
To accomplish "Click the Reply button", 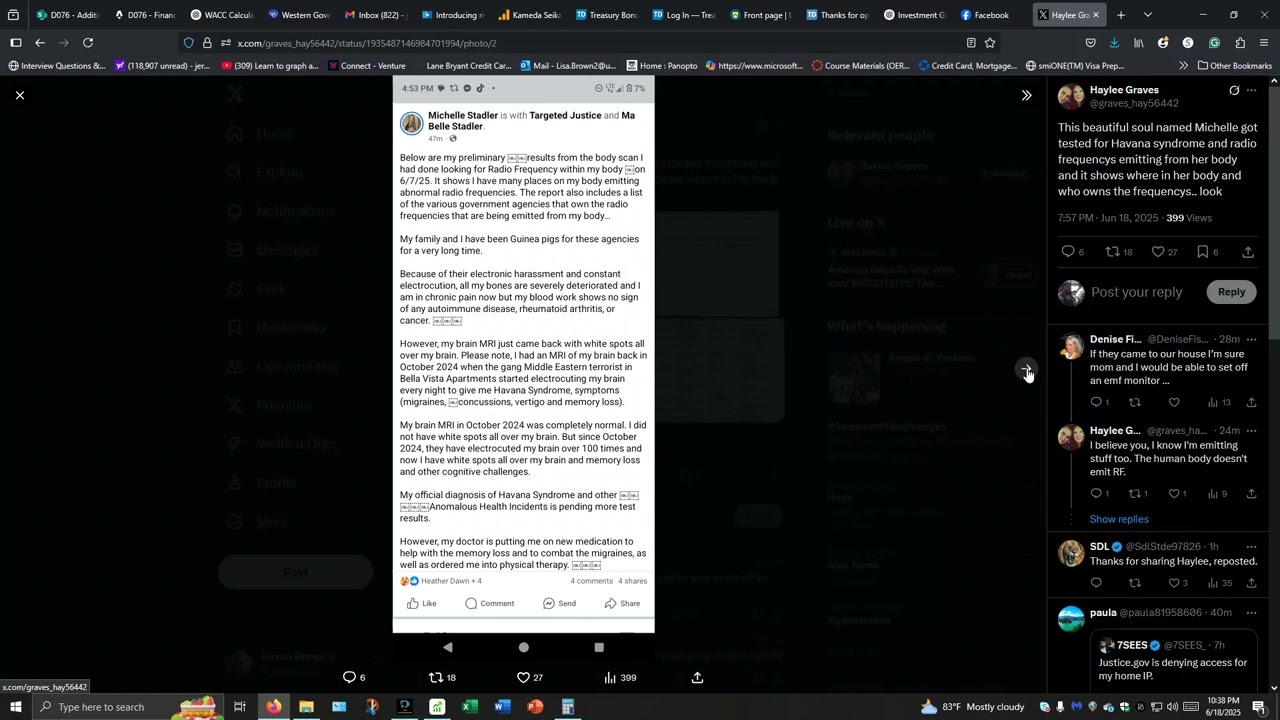I will click(1231, 292).
